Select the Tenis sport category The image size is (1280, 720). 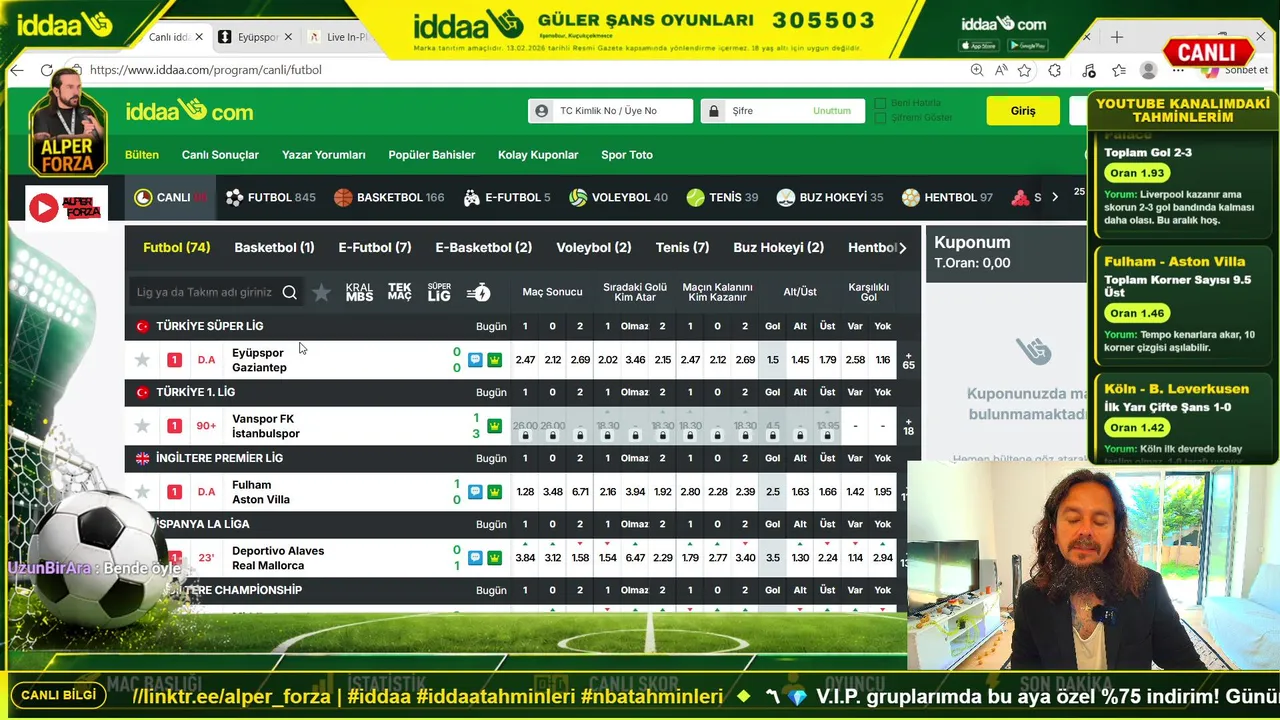722,198
